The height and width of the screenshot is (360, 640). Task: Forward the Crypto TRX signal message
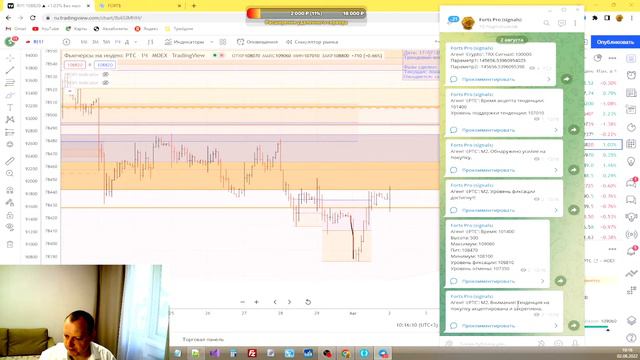click(567, 79)
